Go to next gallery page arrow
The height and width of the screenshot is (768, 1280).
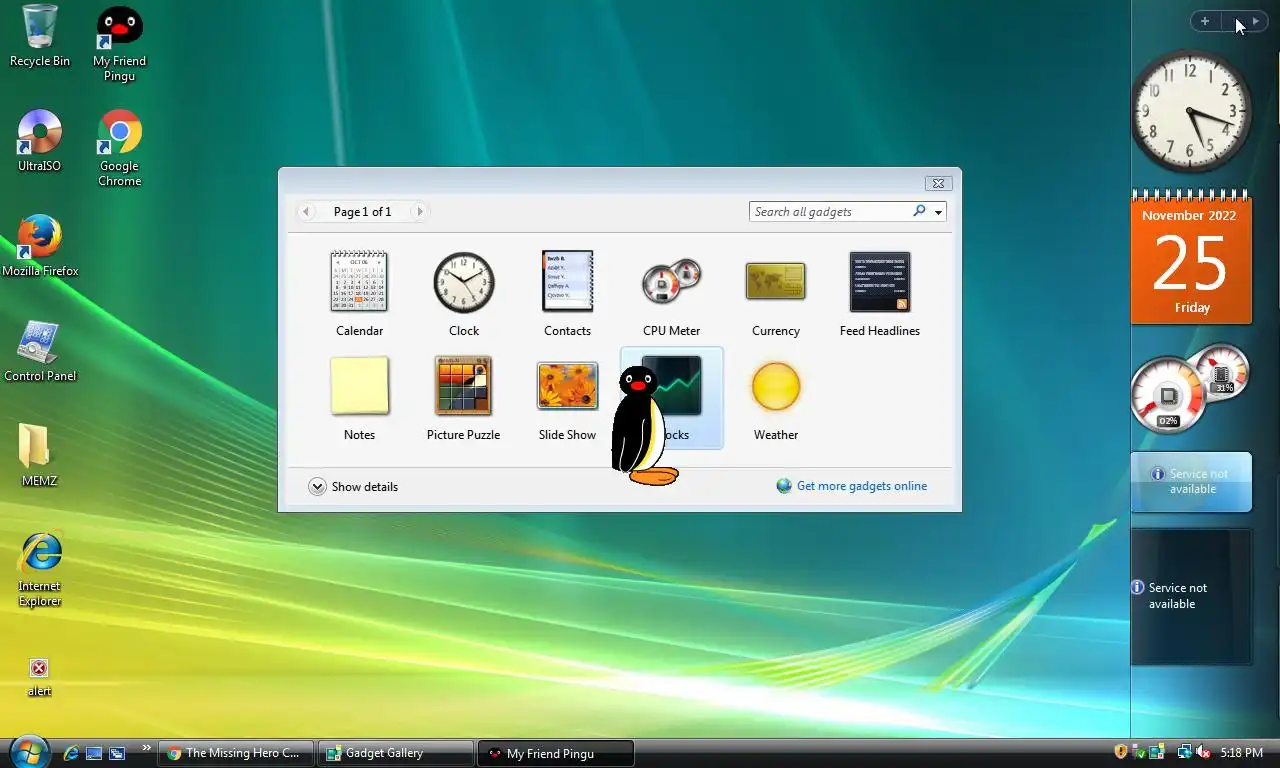pos(420,211)
